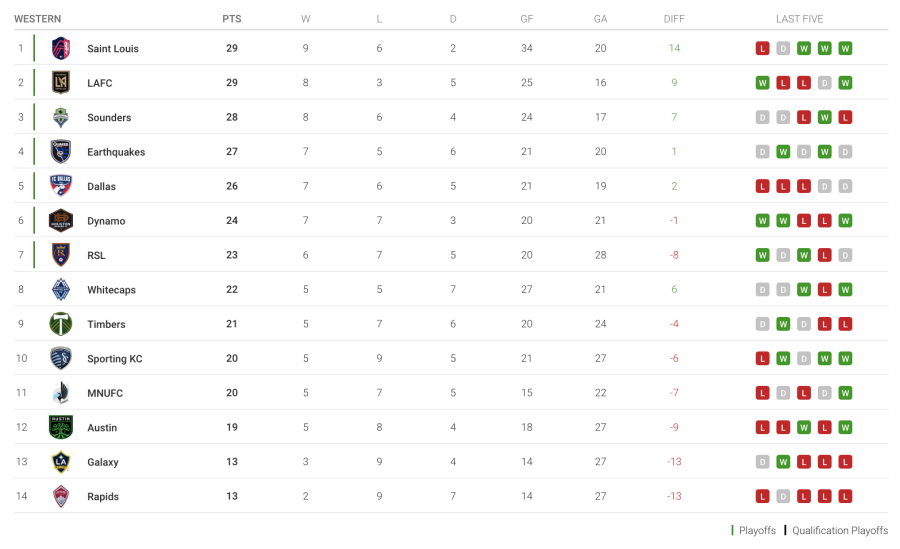The image size is (900, 549).
Task: Click the Saint Louis team crest
Action: (61, 48)
